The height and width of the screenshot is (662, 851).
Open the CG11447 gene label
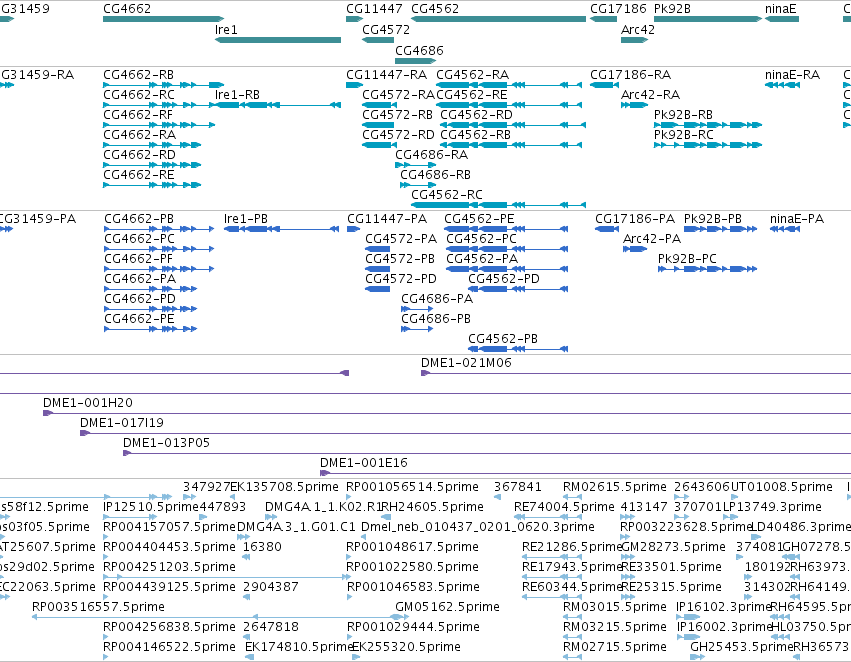374,9
